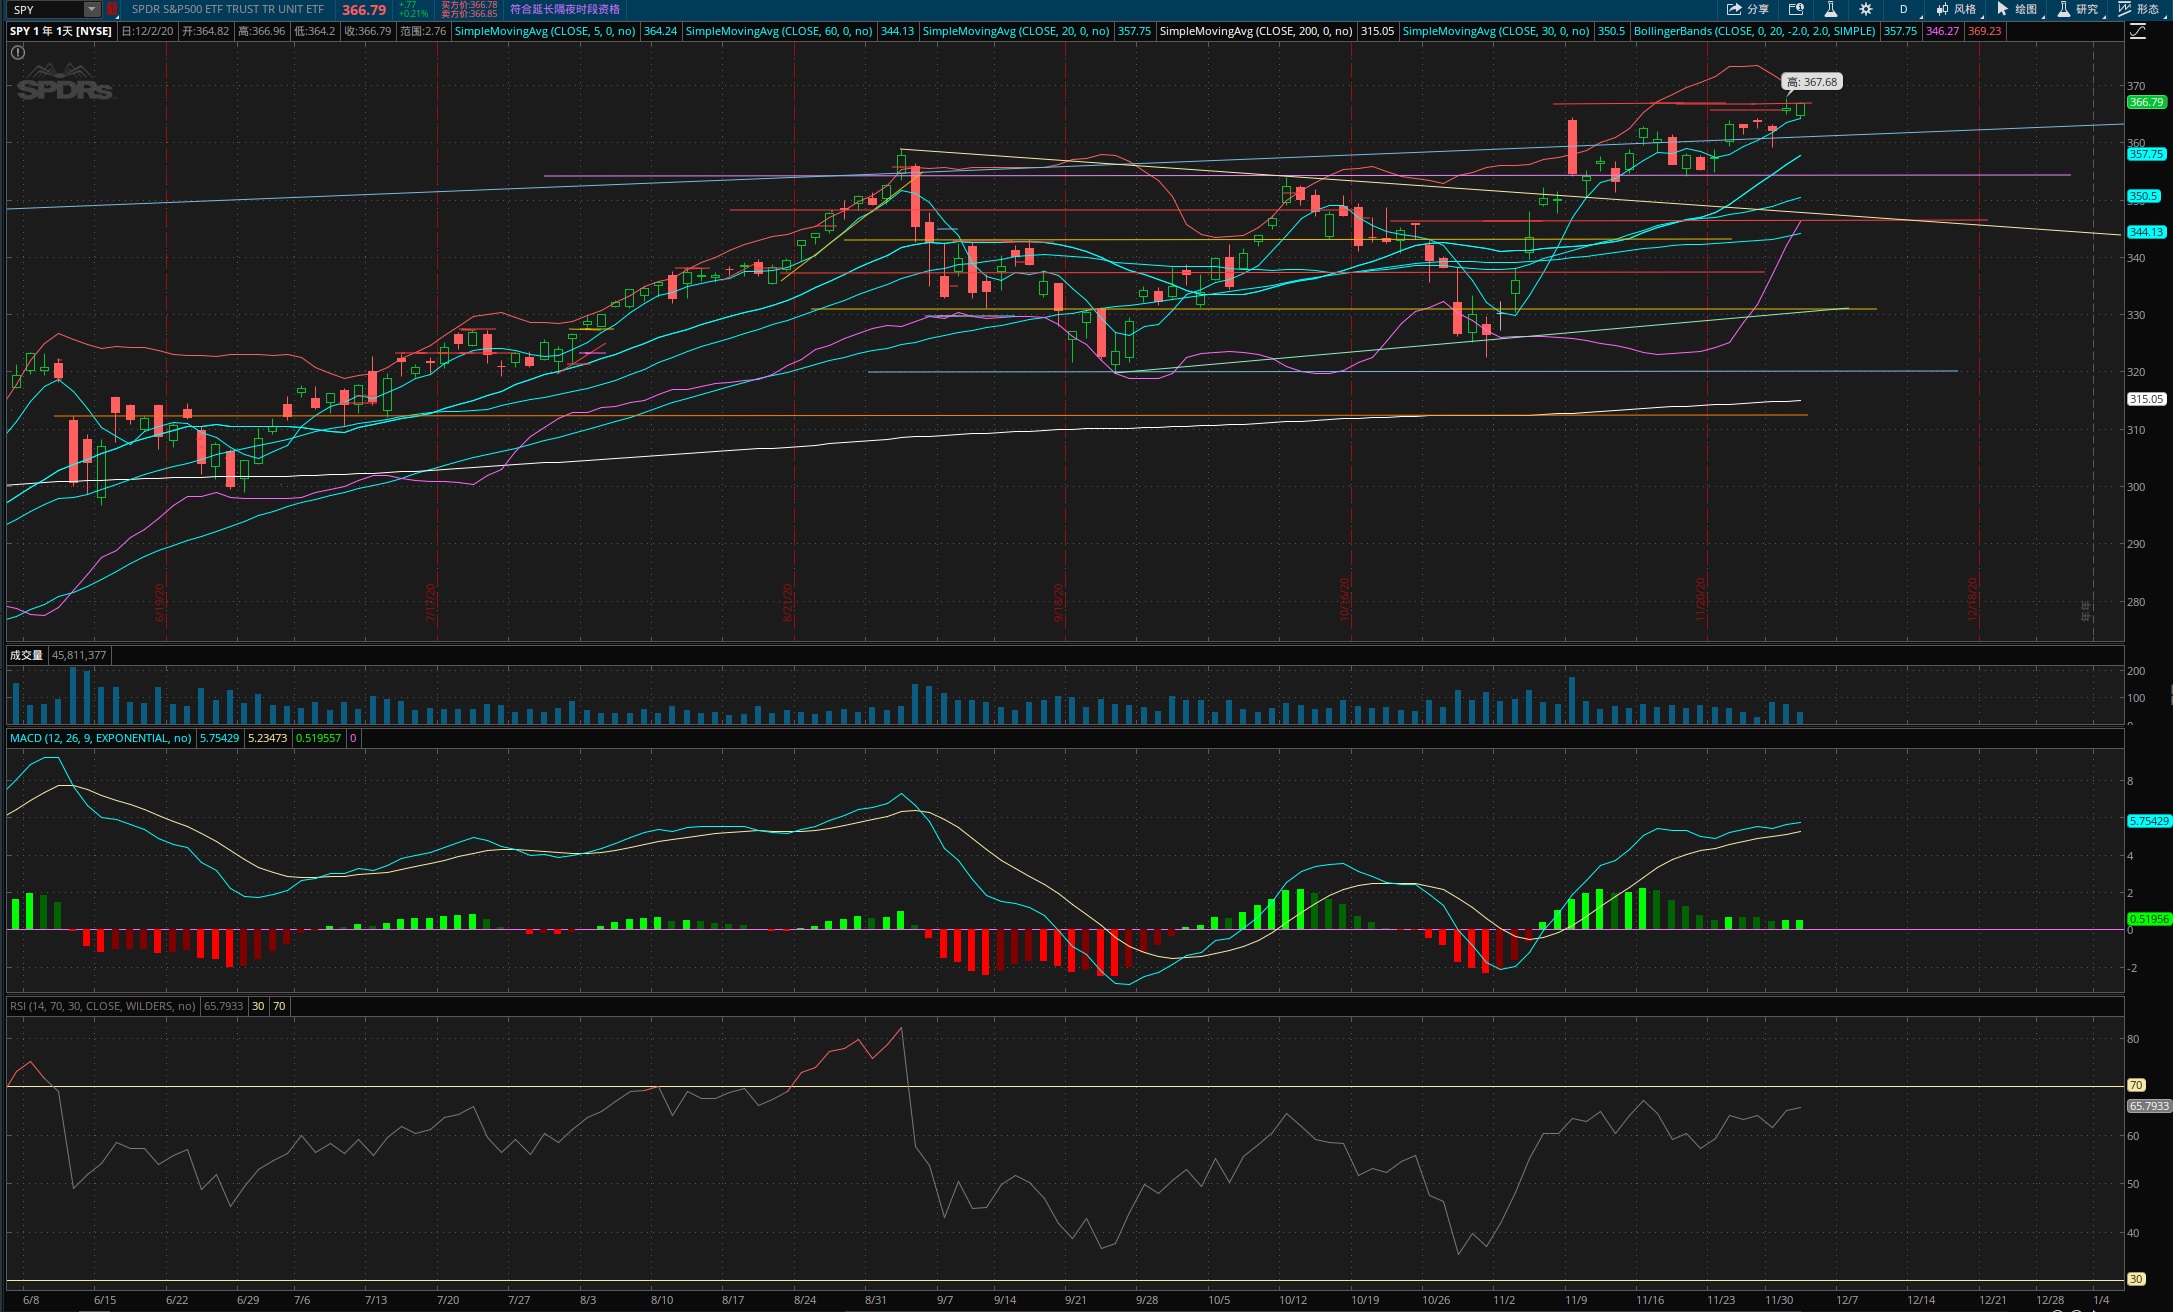Click the BollingerBands lower value 346.27
The image size is (2173, 1312).
[x=1943, y=31]
